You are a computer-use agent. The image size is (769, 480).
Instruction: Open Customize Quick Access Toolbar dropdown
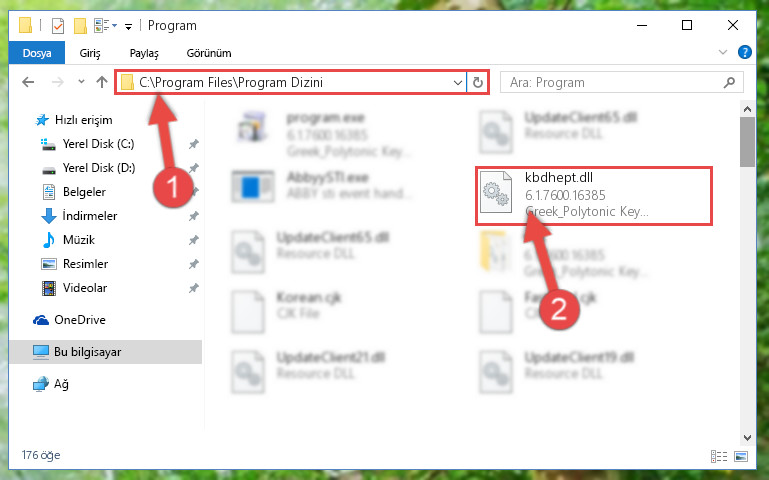click(x=128, y=26)
